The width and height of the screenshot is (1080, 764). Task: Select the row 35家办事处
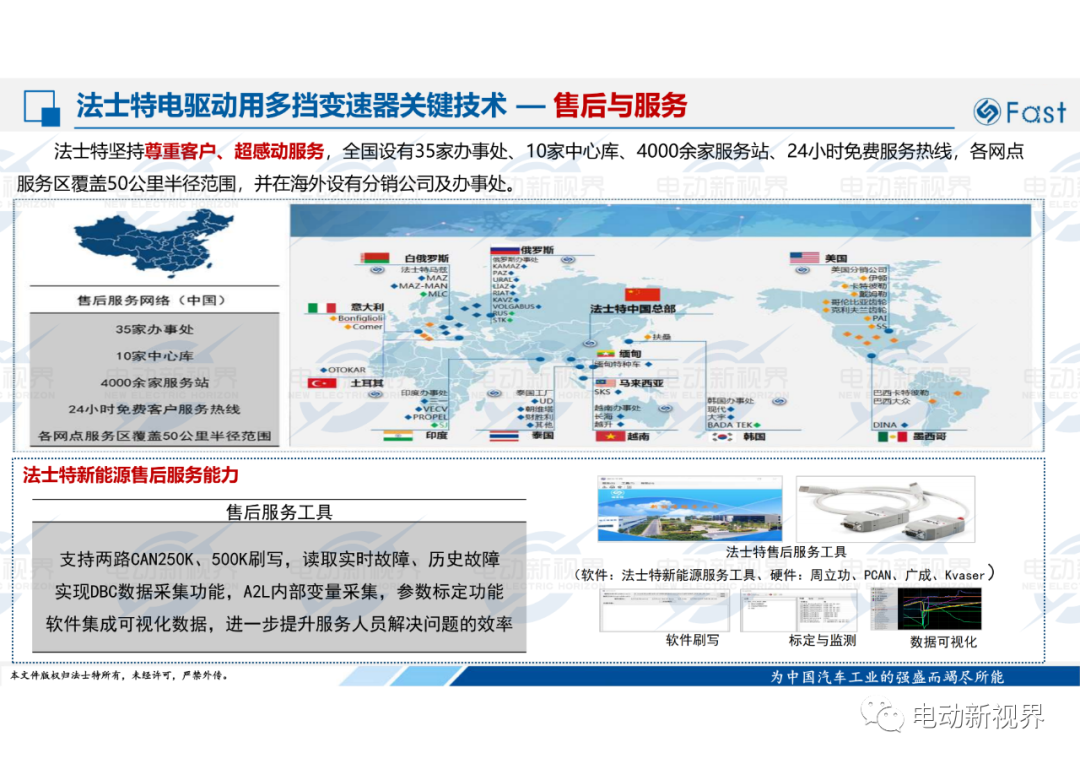pos(154,329)
